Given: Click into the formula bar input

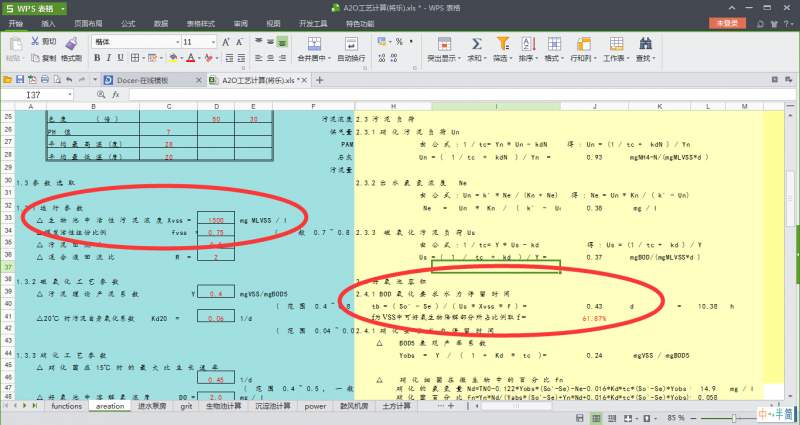Looking at the screenshot, I should 461,95.
